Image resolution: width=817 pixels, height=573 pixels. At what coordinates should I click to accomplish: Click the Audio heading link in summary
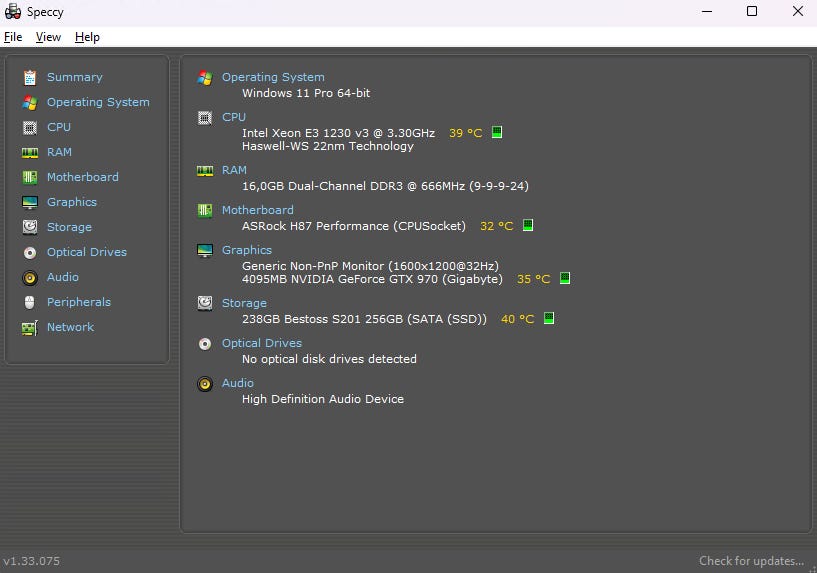tap(238, 383)
